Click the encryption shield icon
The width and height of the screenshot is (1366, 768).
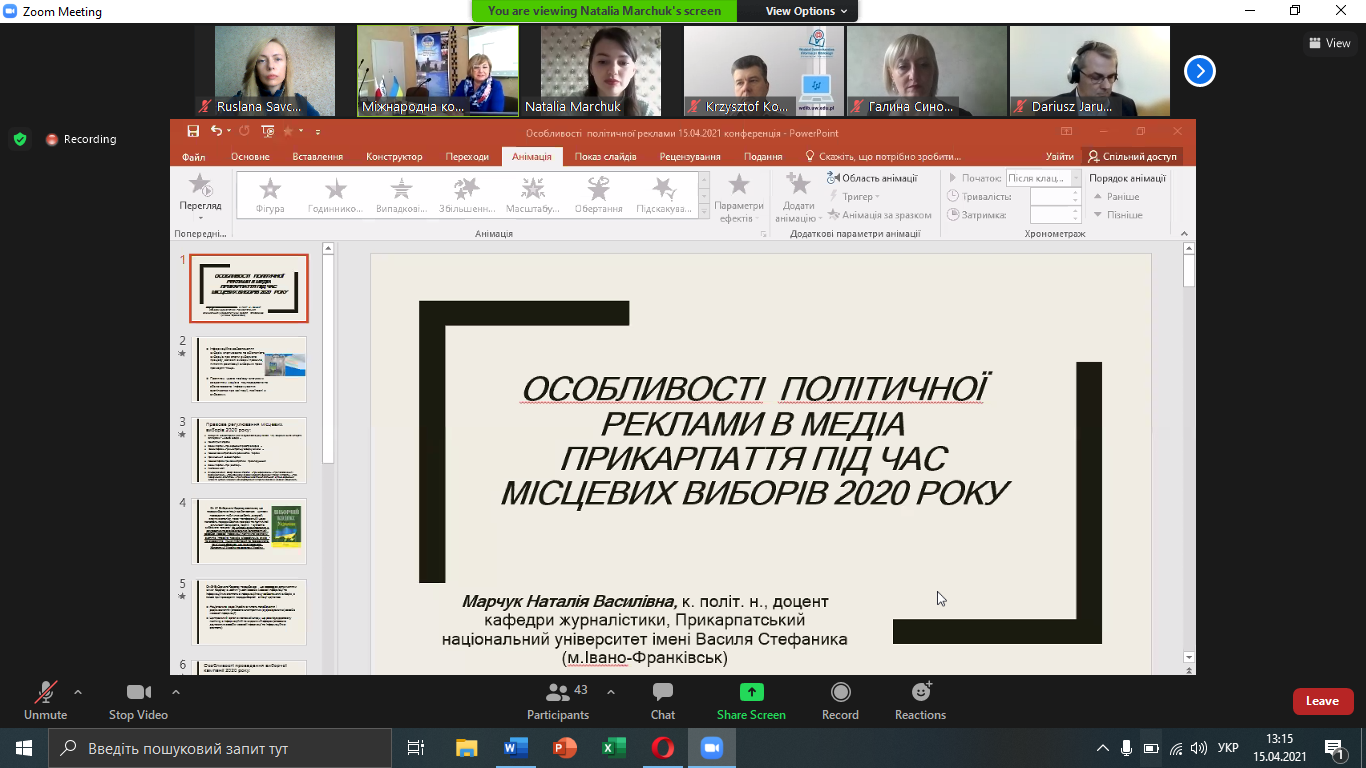(x=20, y=139)
